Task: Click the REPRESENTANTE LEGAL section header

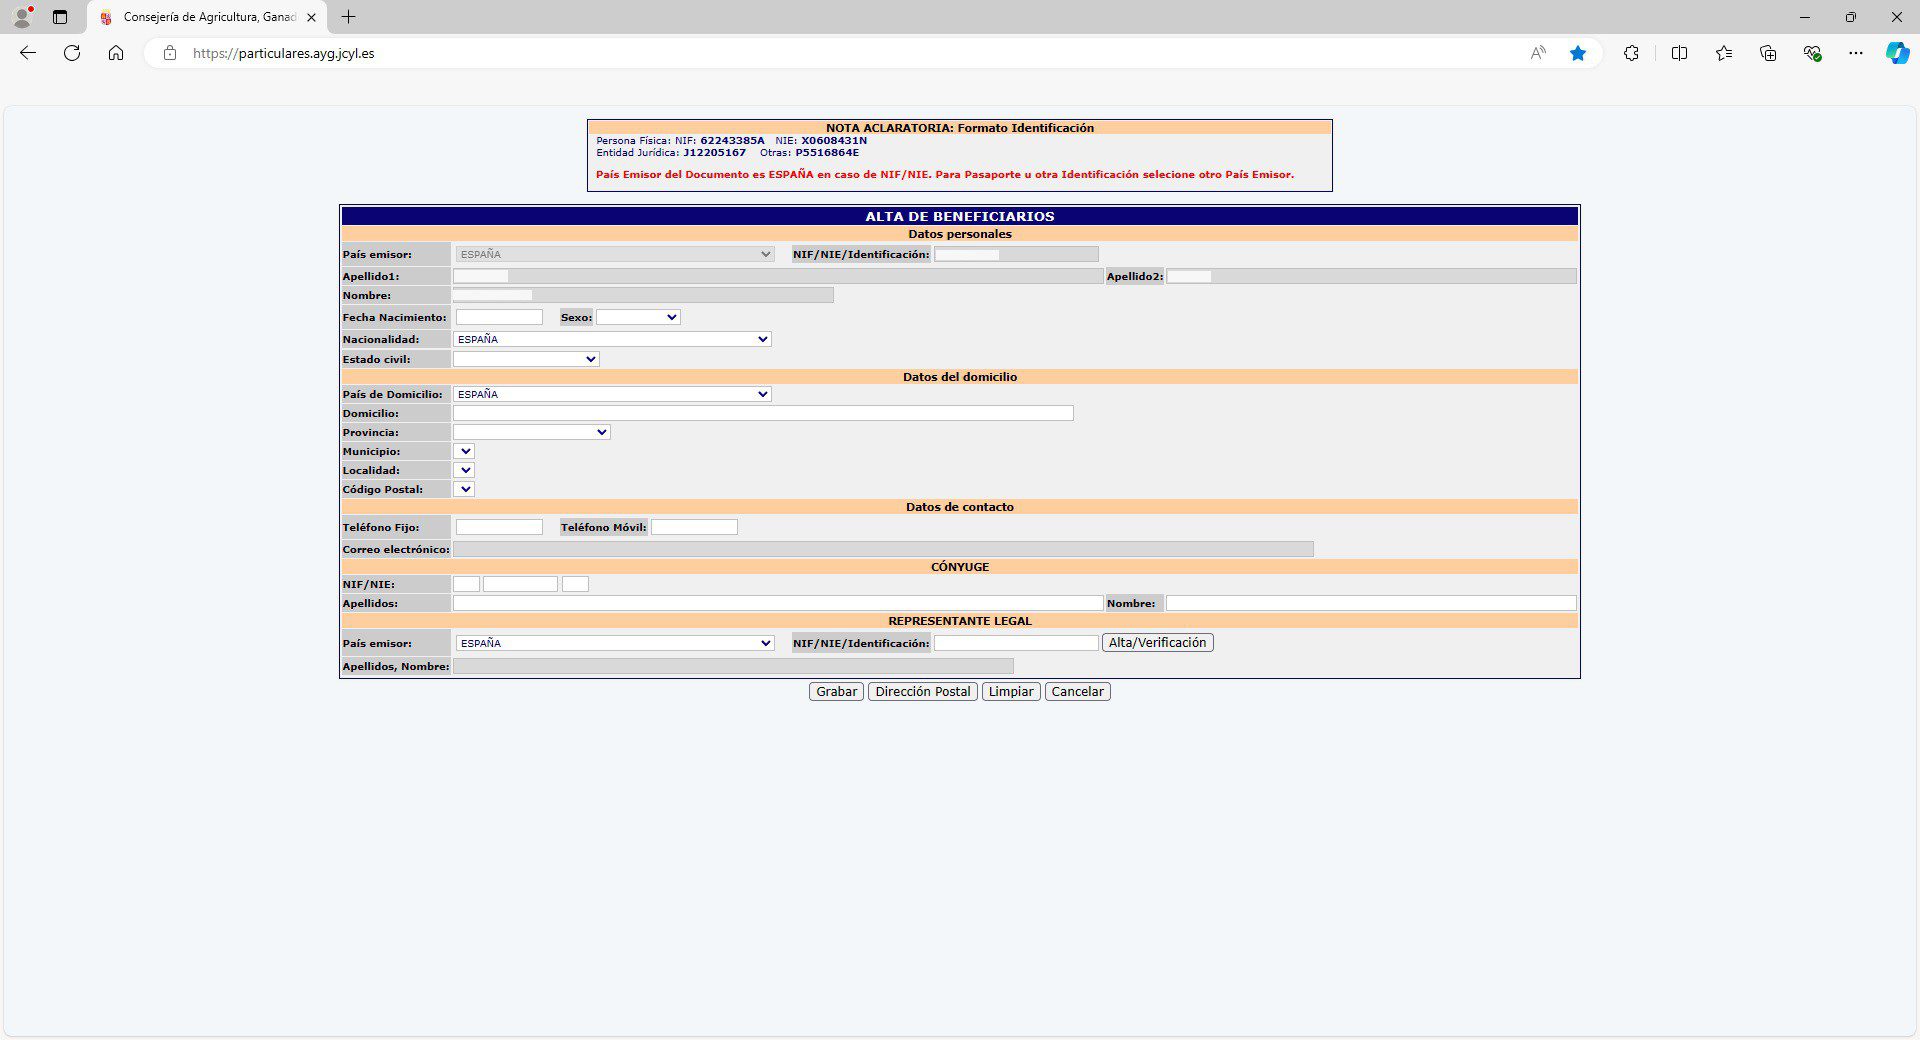Action: [x=960, y=621]
